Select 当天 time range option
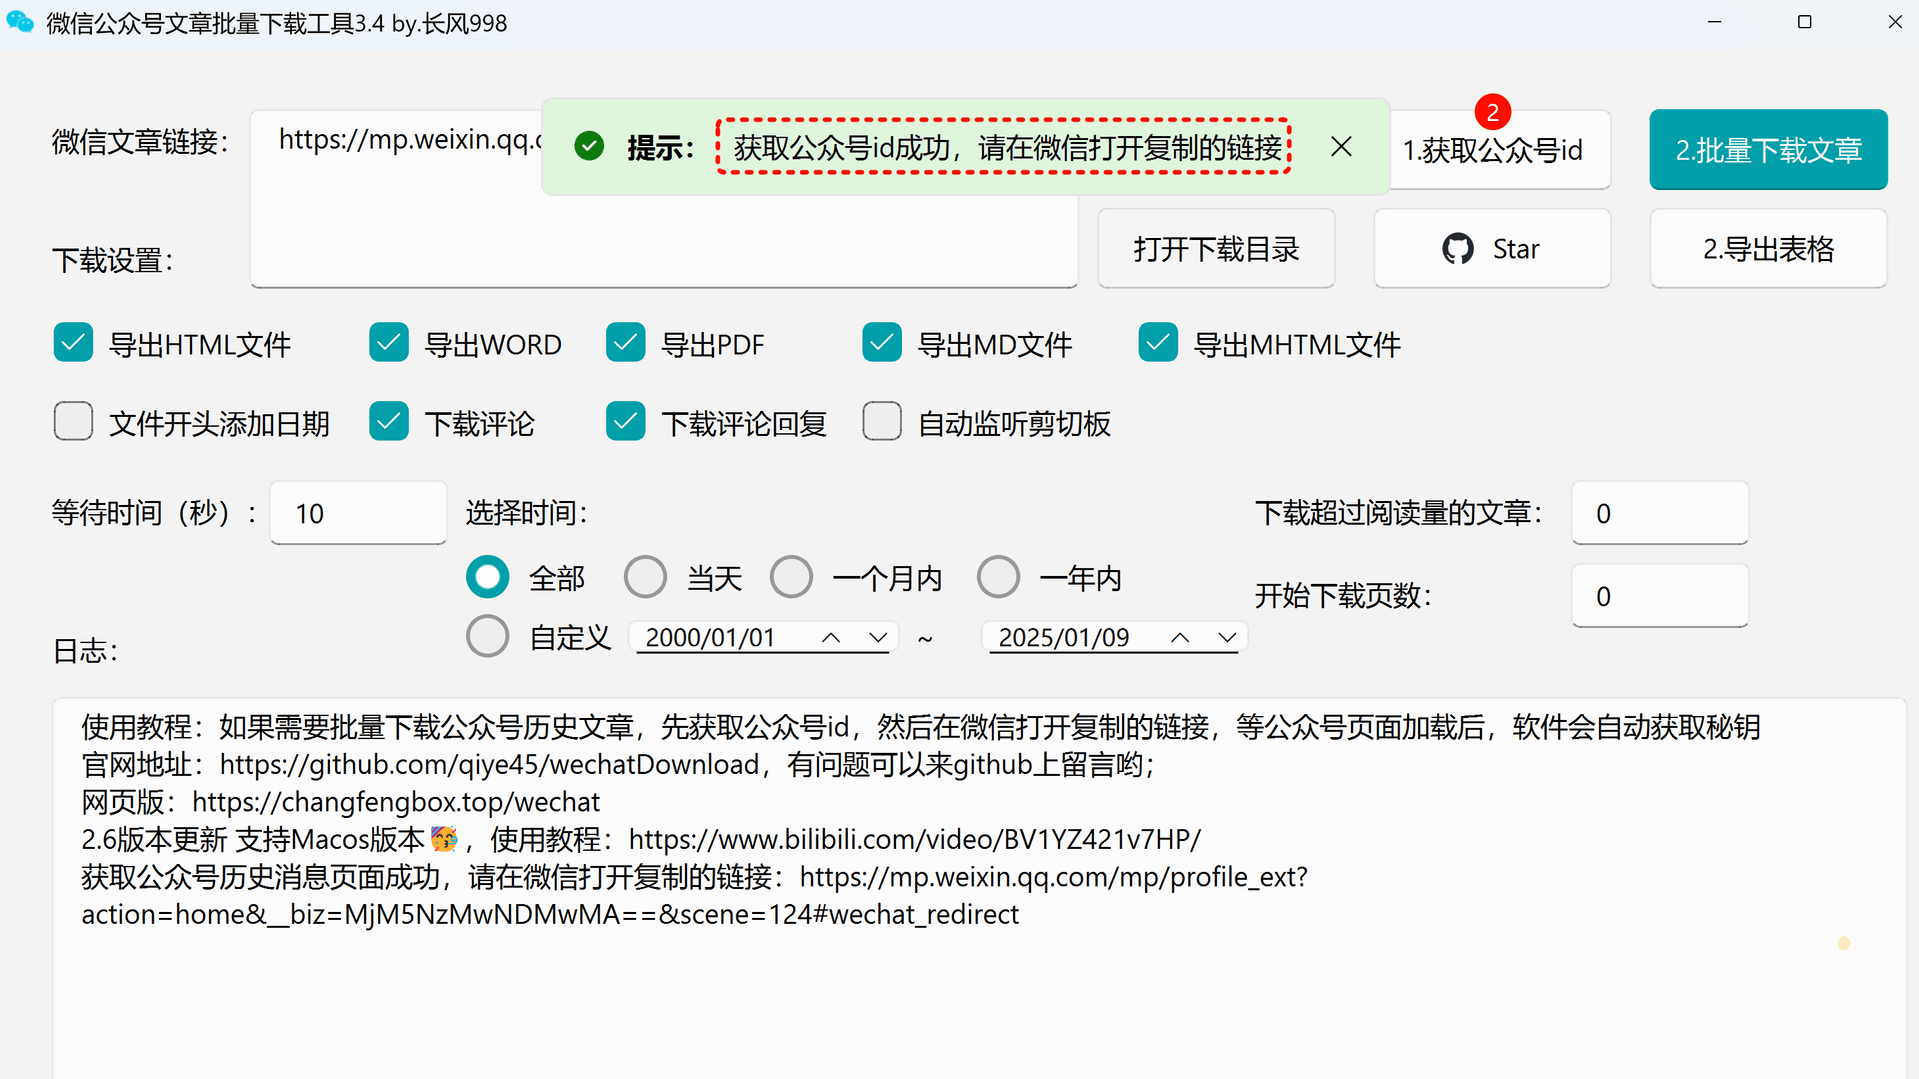1919x1079 pixels. click(645, 577)
